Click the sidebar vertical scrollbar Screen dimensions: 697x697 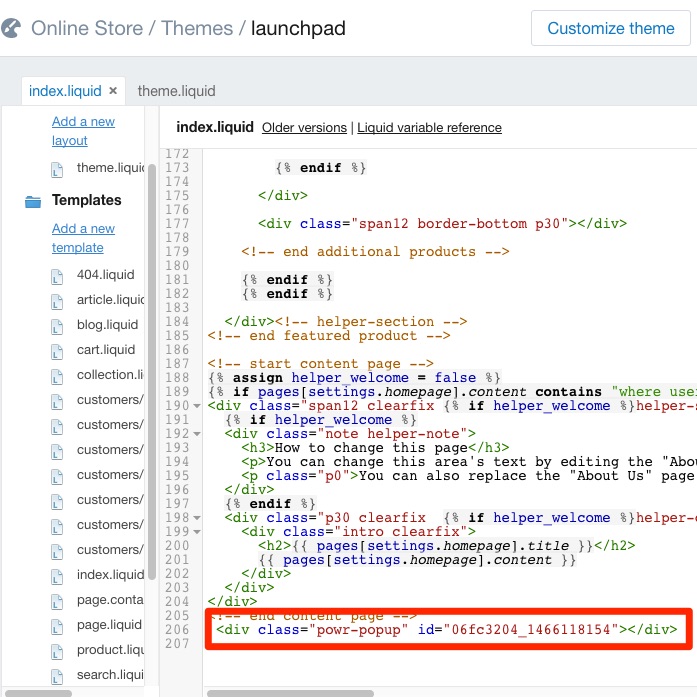click(152, 372)
